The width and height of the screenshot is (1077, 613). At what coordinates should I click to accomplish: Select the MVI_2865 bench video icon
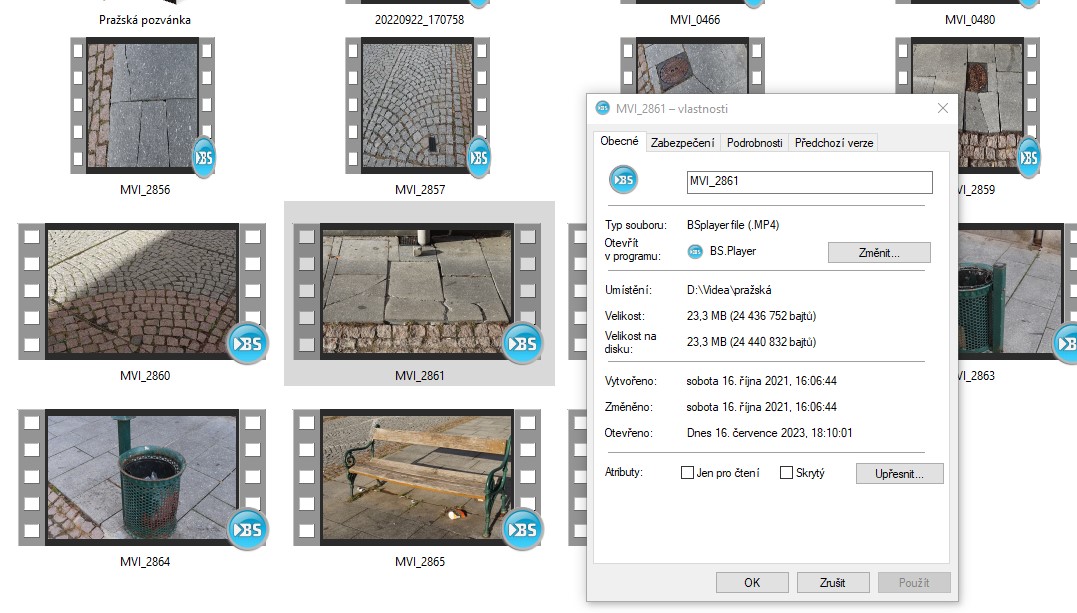pos(417,477)
